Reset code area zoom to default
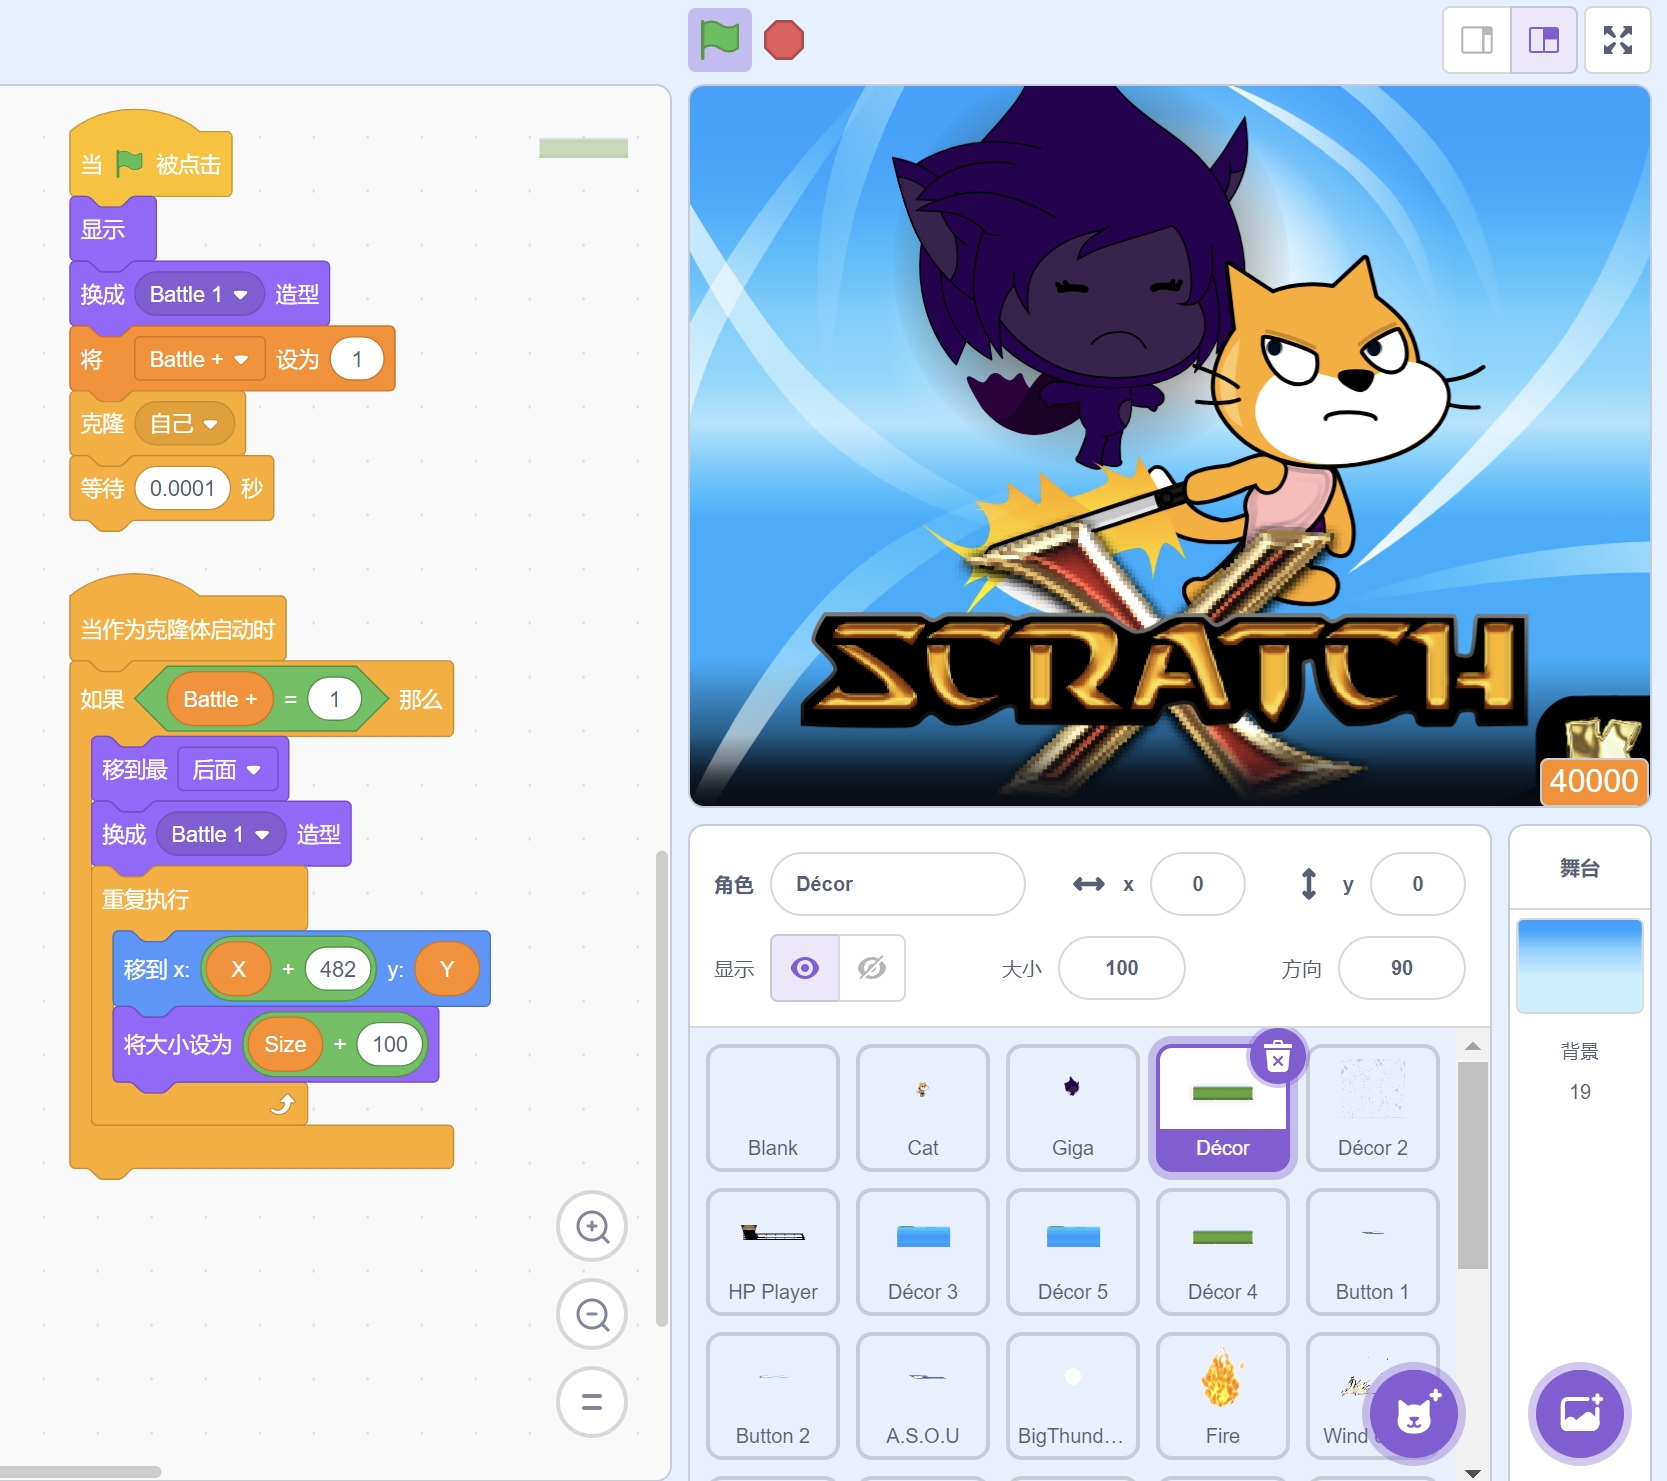1667x1481 pixels. pyautogui.click(x=592, y=1403)
